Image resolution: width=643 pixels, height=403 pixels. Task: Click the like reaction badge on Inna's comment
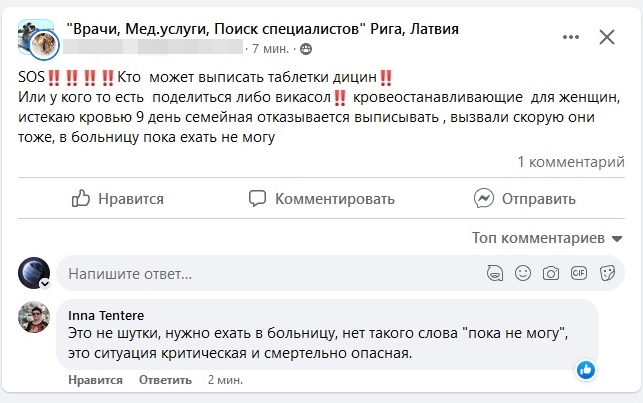pyautogui.click(x=587, y=370)
